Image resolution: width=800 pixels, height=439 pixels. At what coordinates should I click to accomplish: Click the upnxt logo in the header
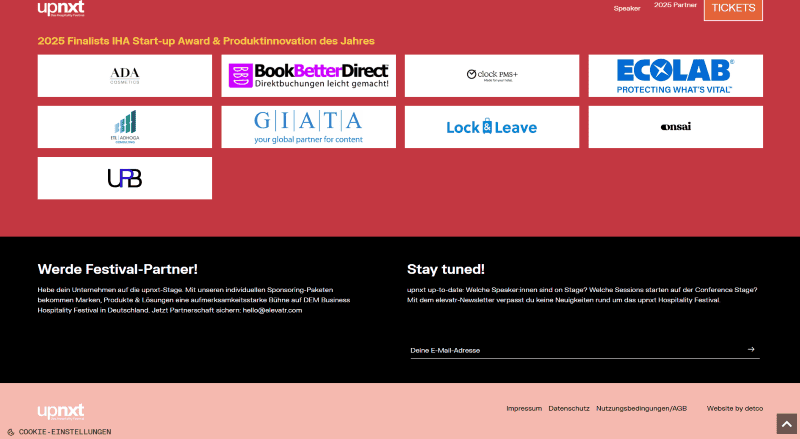[61, 9]
